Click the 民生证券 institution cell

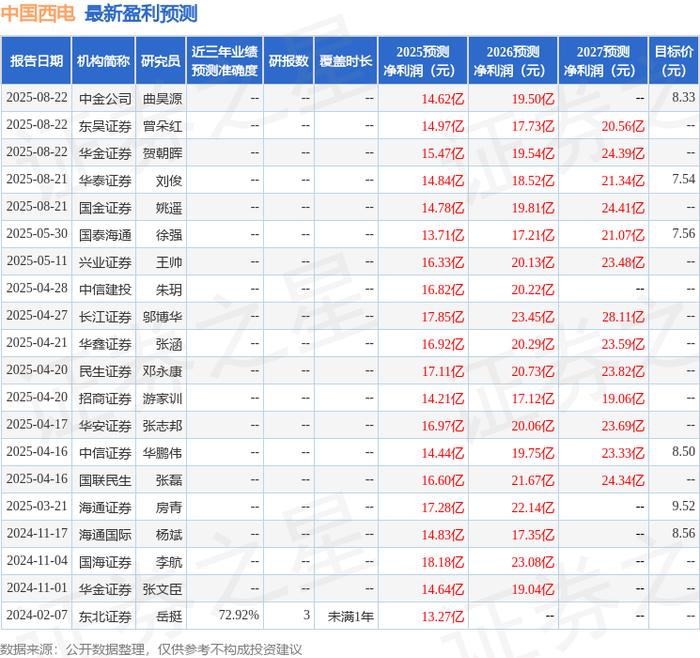pos(105,371)
